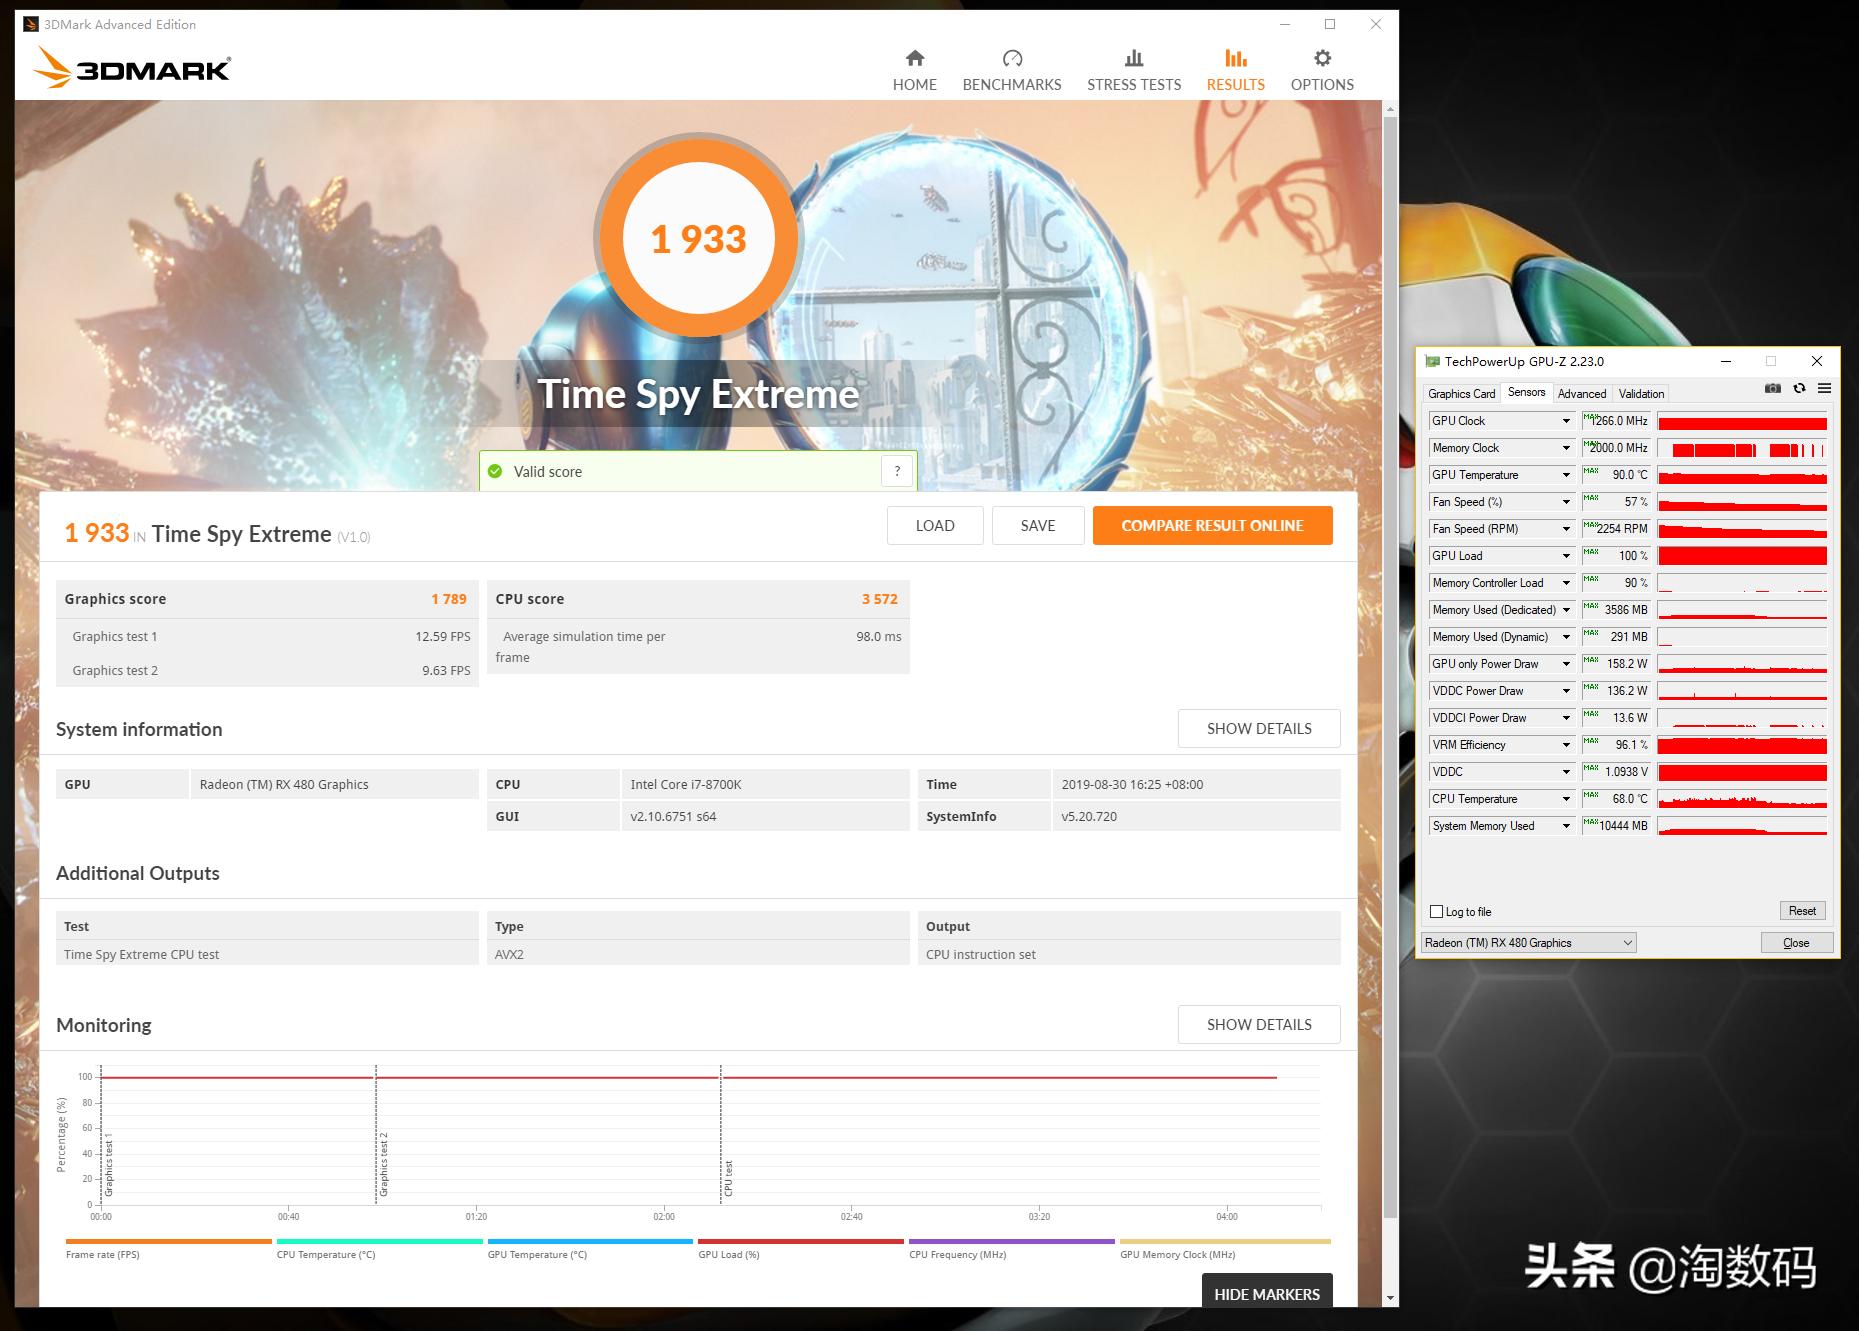Take a screenshot with GPU-Z camera icon
Viewport: 1859px width, 1331px height.
click(1772, 389)
